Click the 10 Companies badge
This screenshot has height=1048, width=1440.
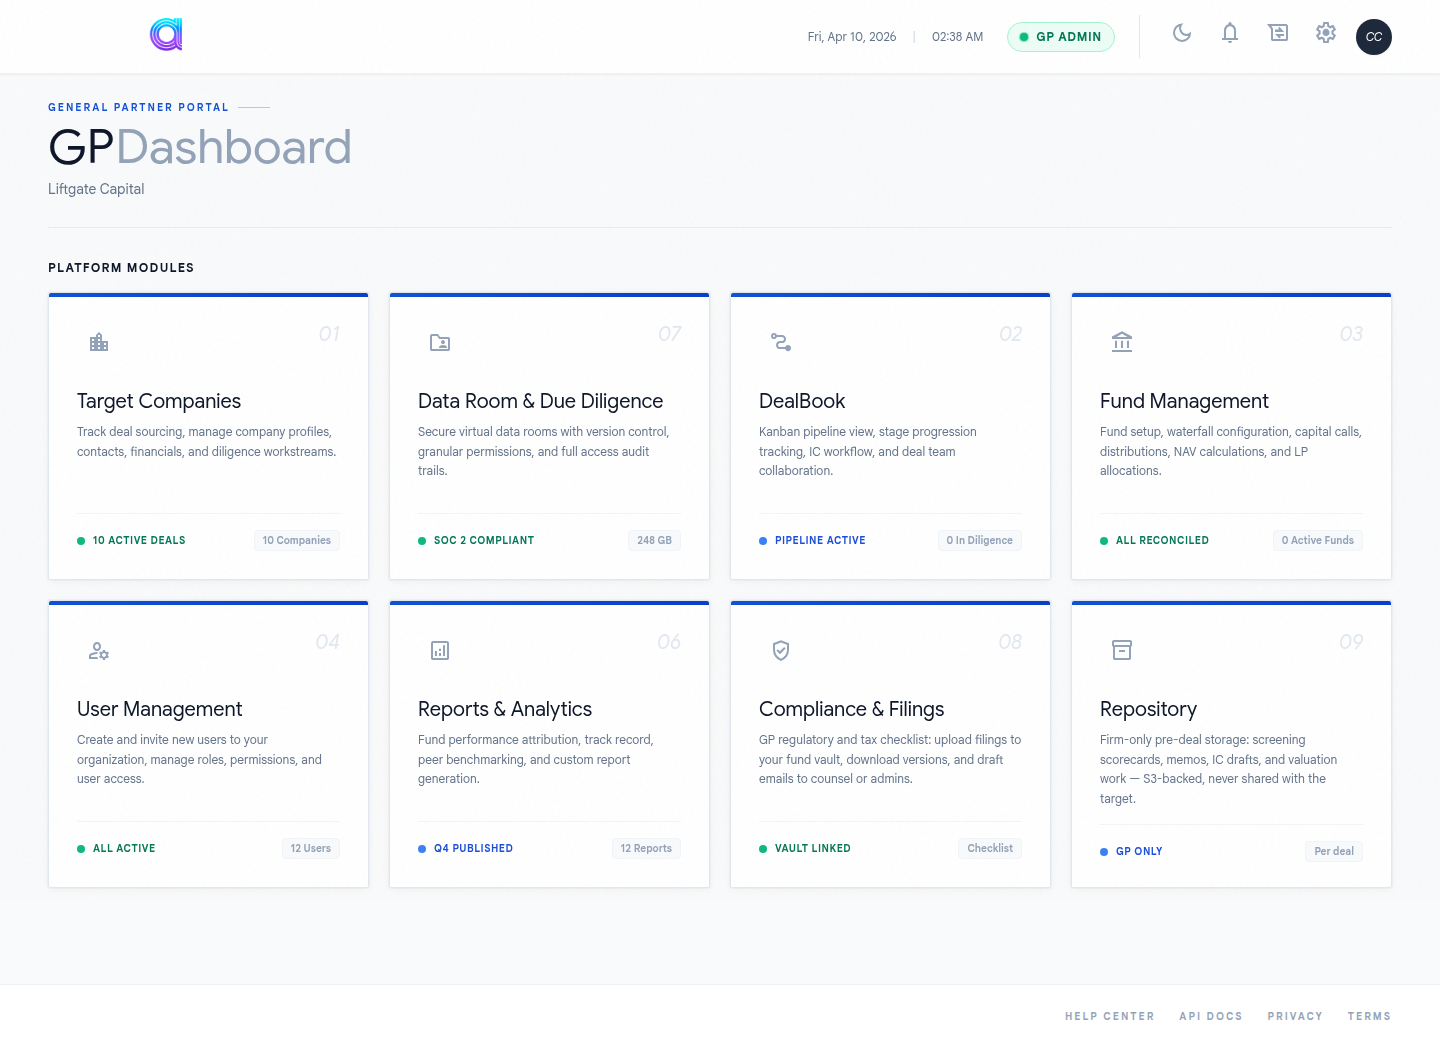pyautogui.click(x=297, y=540)
